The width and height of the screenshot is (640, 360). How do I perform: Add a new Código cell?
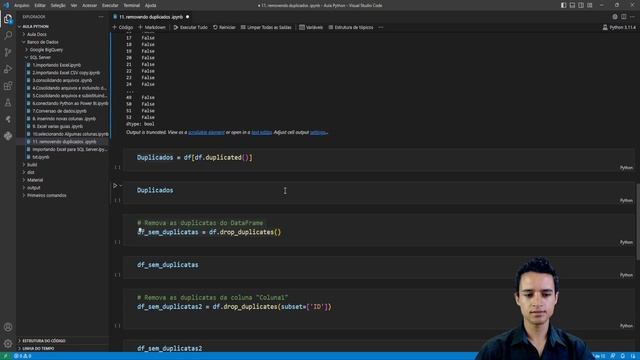point(123,27)
